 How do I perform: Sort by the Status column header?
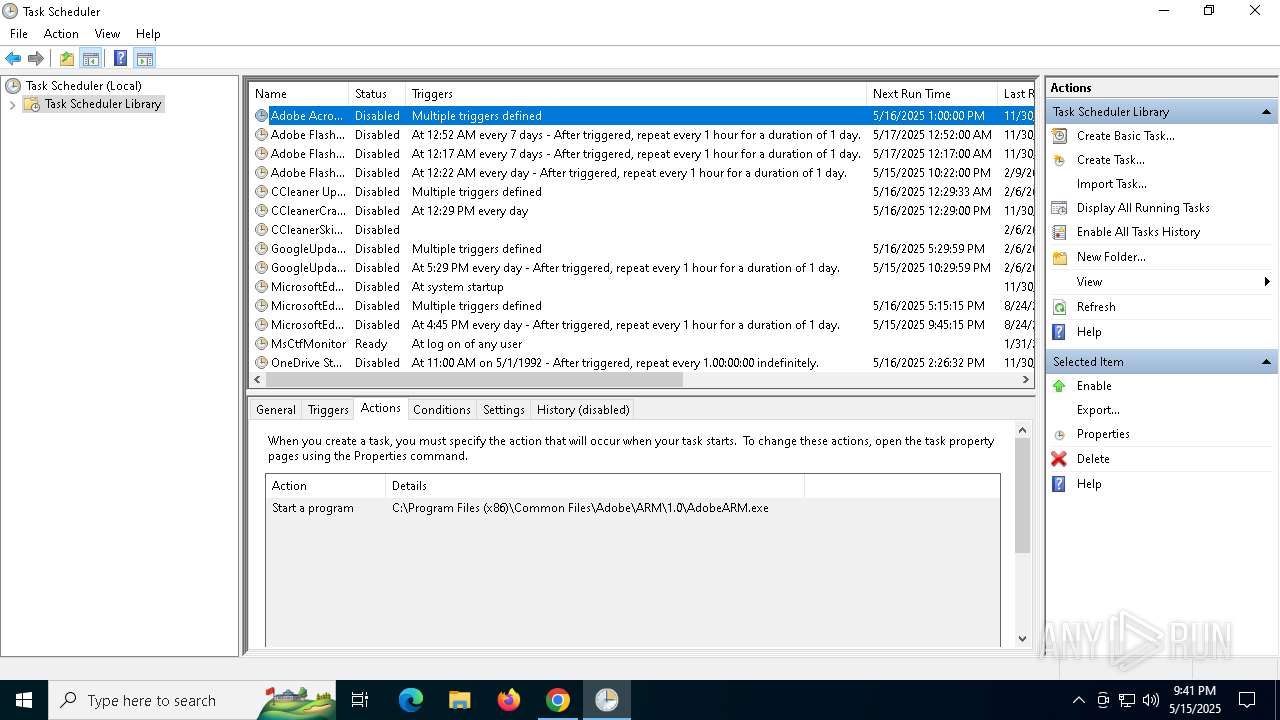pos(377,94)
